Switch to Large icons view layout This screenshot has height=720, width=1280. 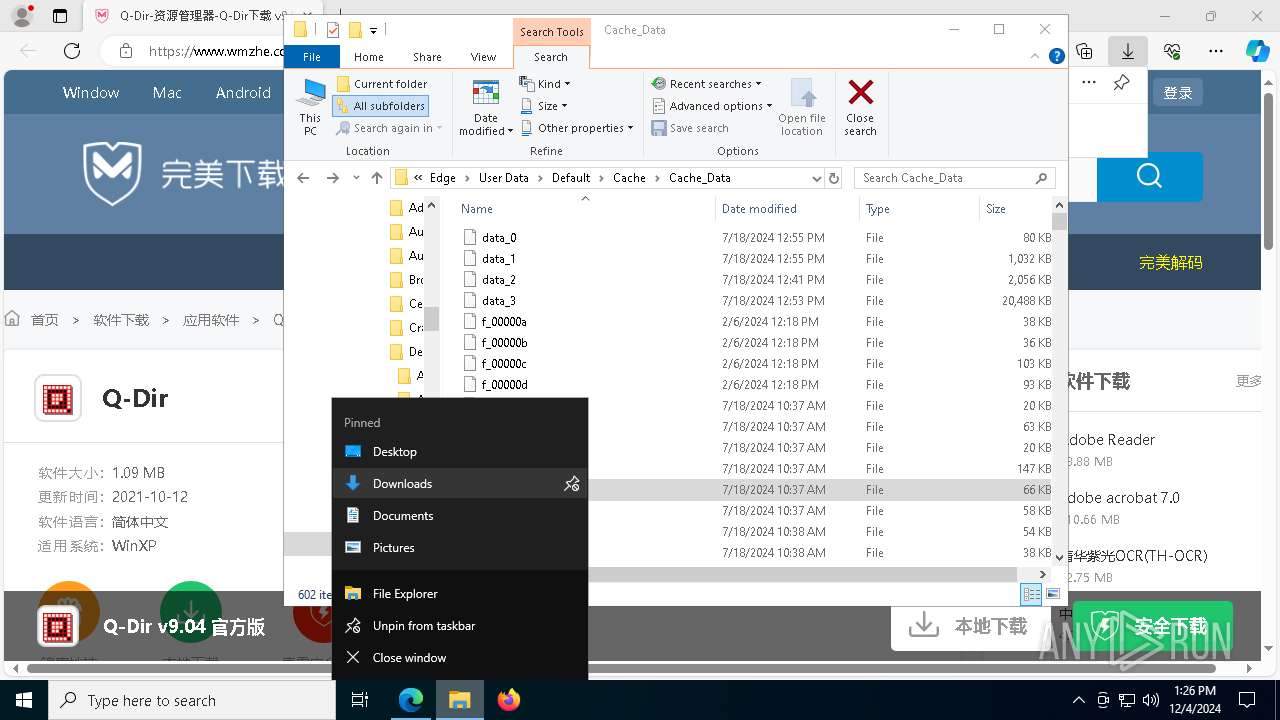click(x=1053, y=594)
